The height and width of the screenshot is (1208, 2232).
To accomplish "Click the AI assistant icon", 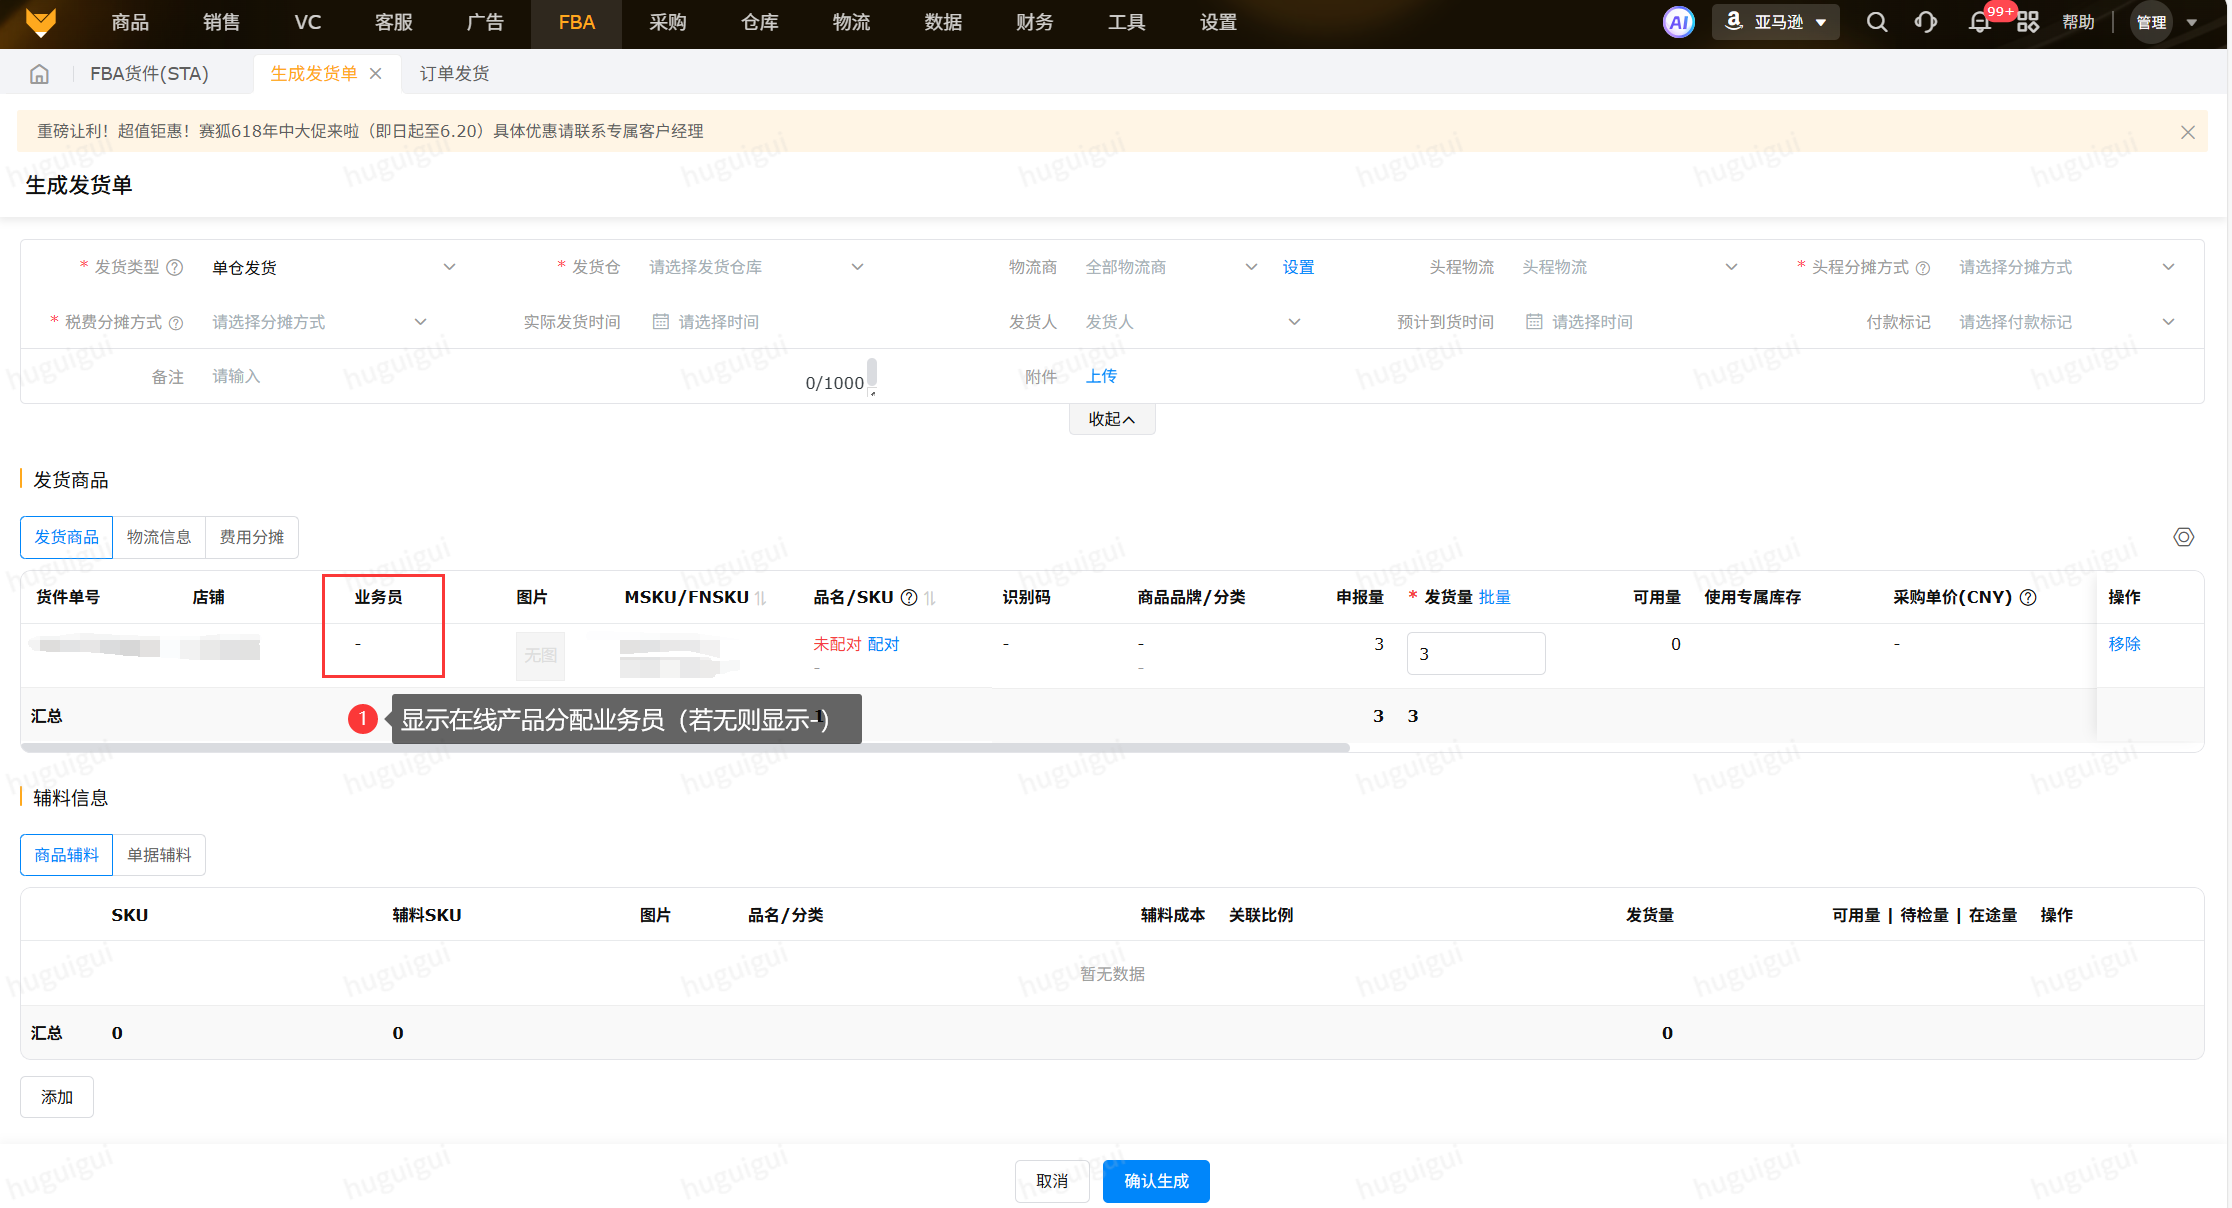I will 1678,22.
